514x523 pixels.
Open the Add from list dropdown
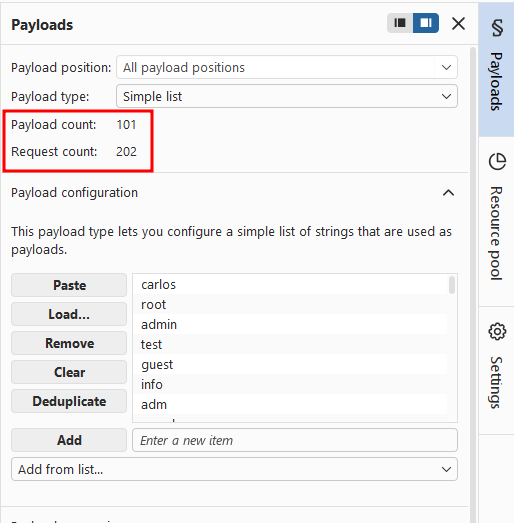(234, 469)
